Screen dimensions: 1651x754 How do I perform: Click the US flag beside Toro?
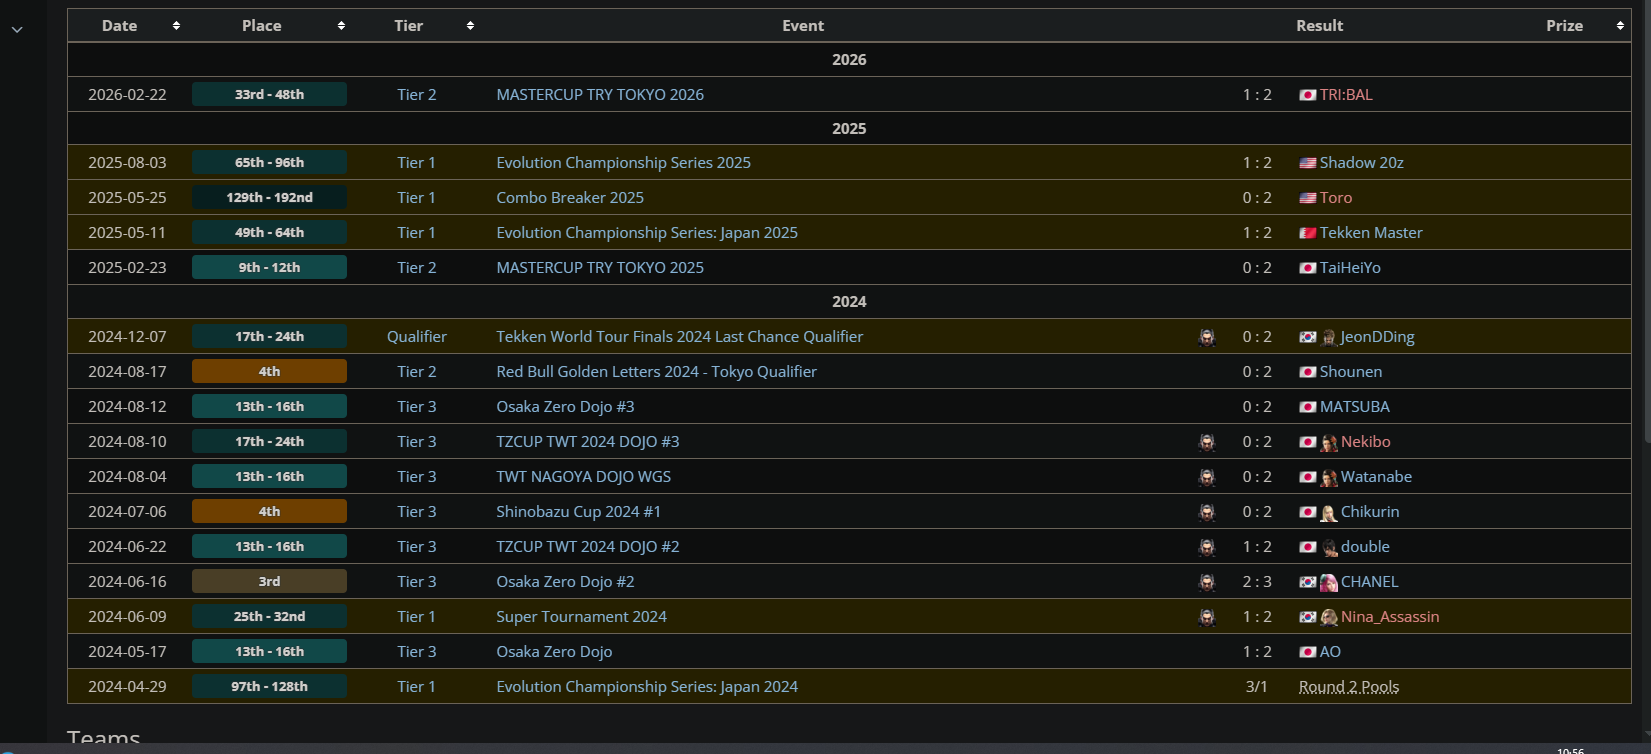(1307, 198)
